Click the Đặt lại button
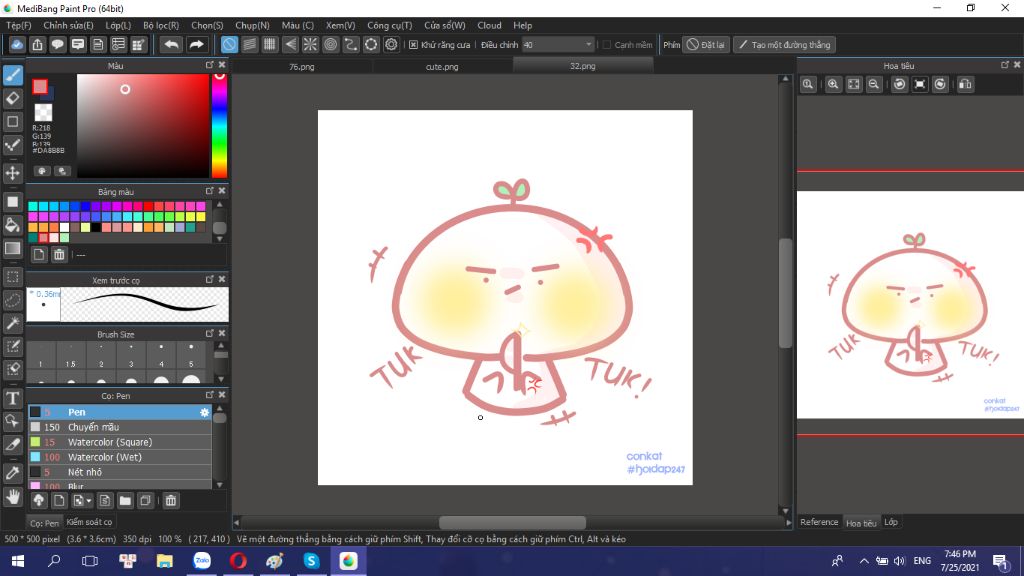Image resolution: width=1024 pixels, height=576 pixels. point(706,44)
